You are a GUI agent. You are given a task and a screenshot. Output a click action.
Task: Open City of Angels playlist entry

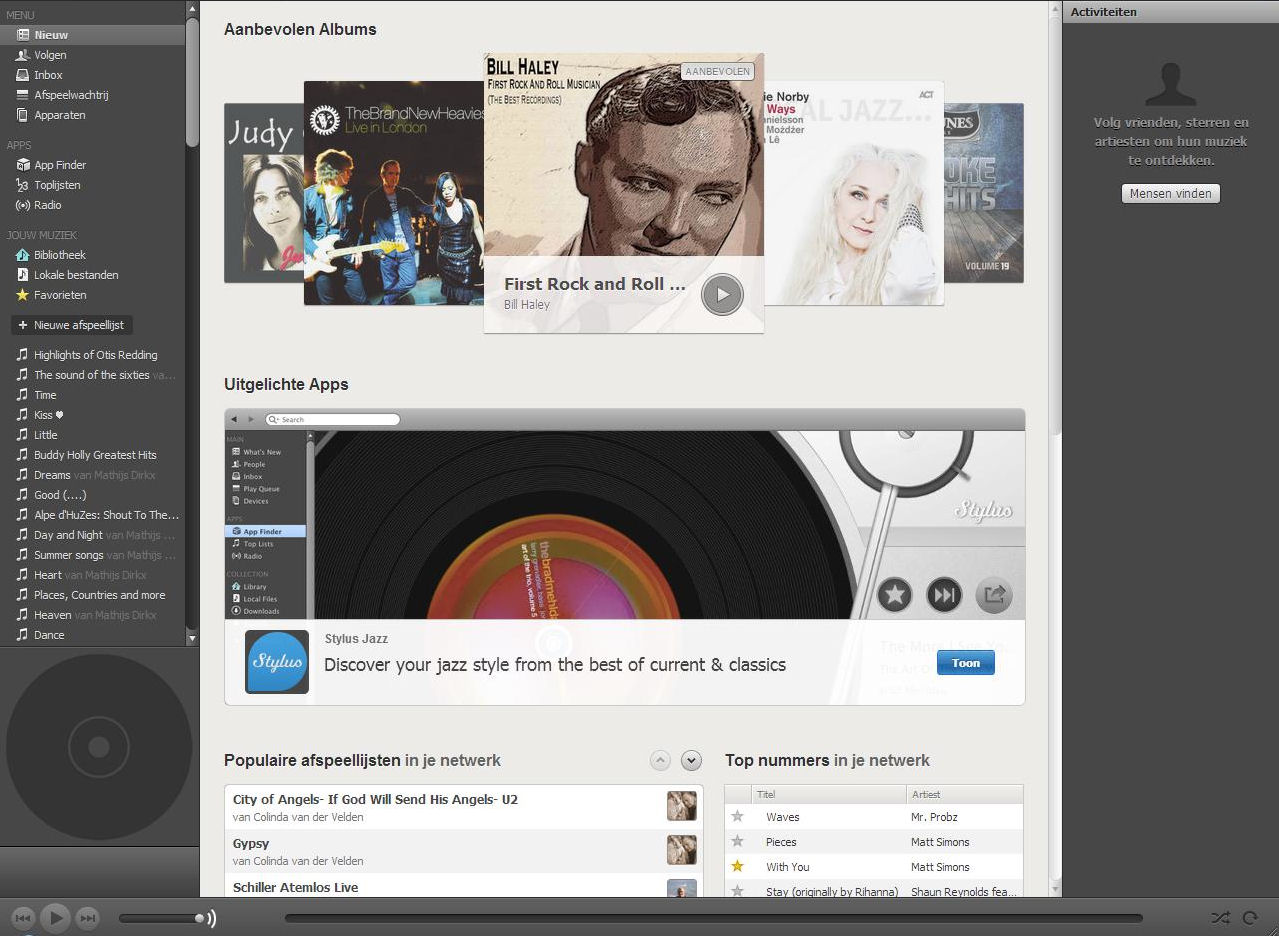pyautogui.click(x=464, y=807)
